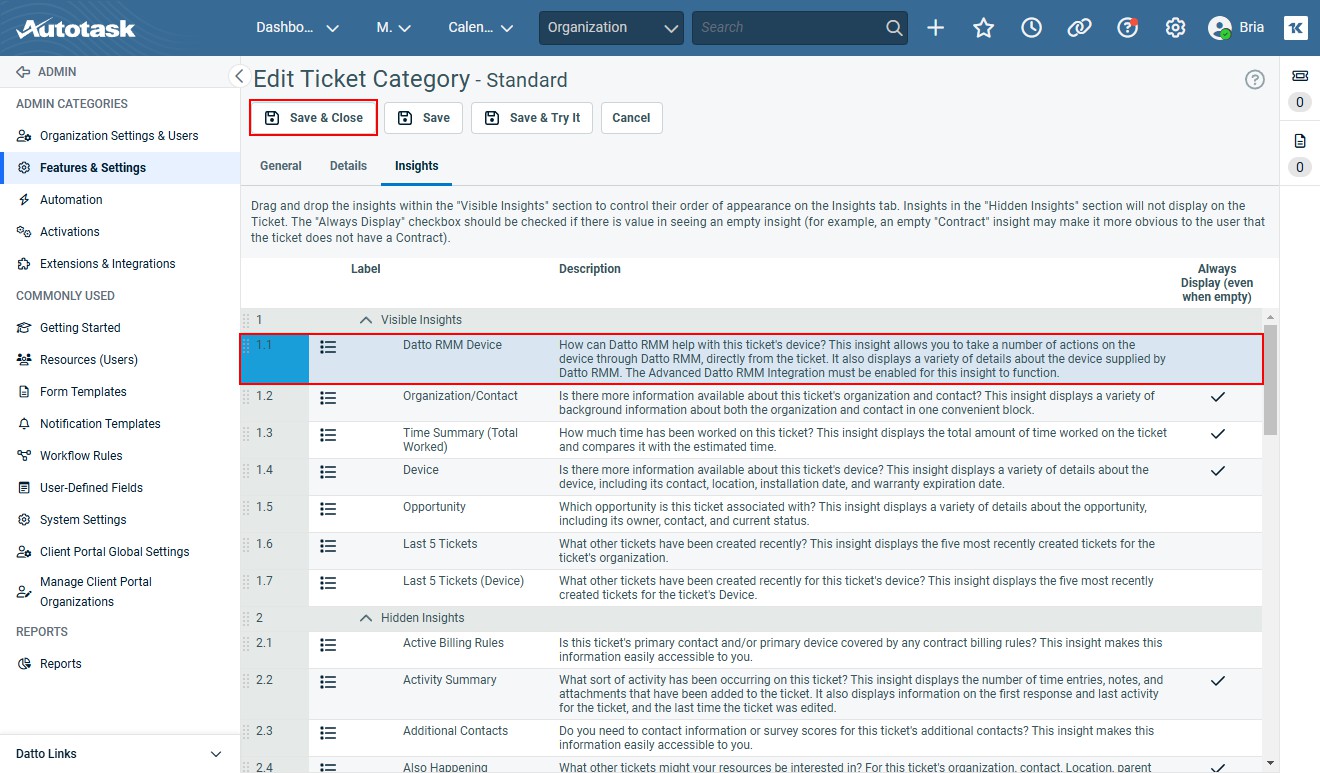Click drag handle of row 1.2

(246, 397)
